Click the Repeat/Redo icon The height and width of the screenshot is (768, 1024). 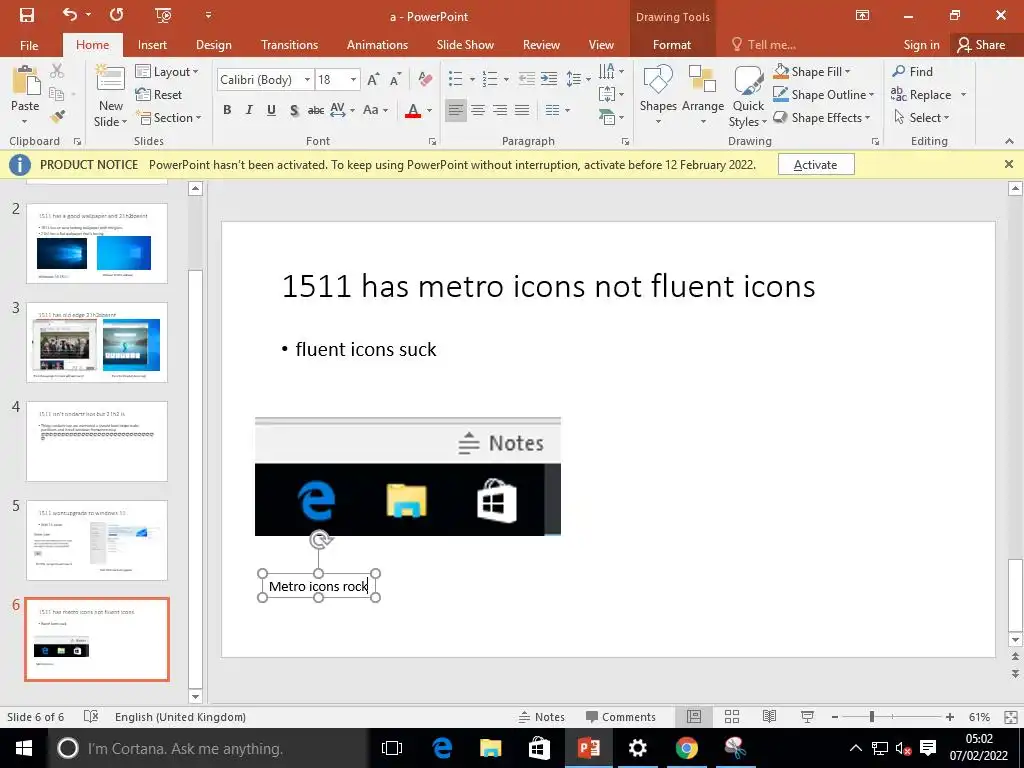pos(117,15)
